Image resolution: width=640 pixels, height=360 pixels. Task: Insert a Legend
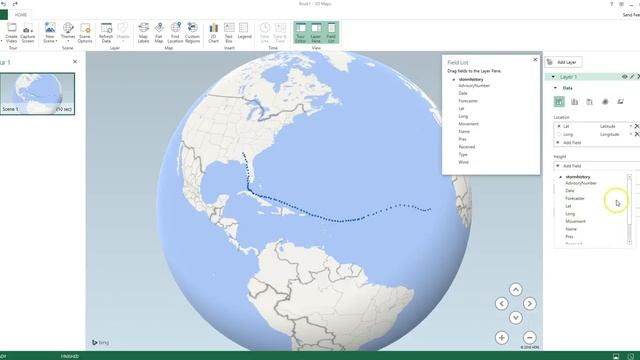tap(244, 31)
